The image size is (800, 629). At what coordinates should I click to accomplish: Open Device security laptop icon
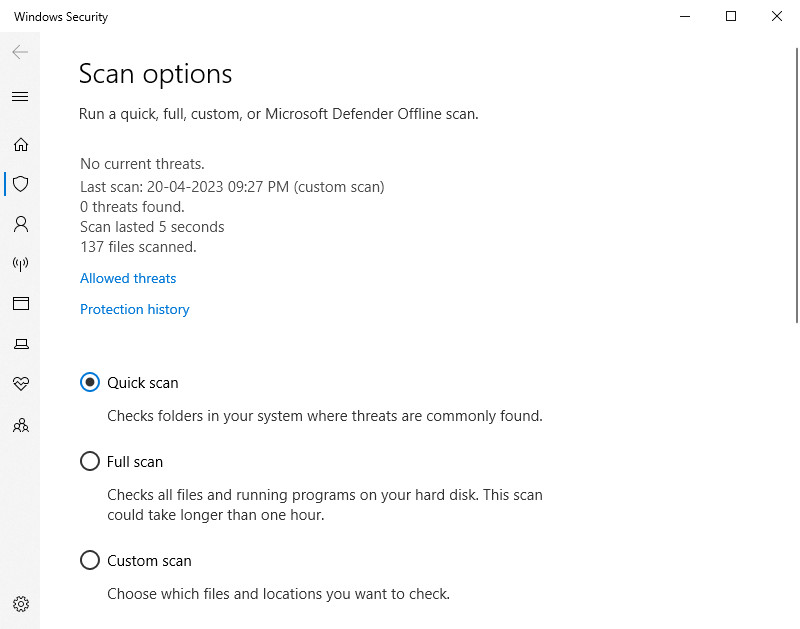pos(20,344)
